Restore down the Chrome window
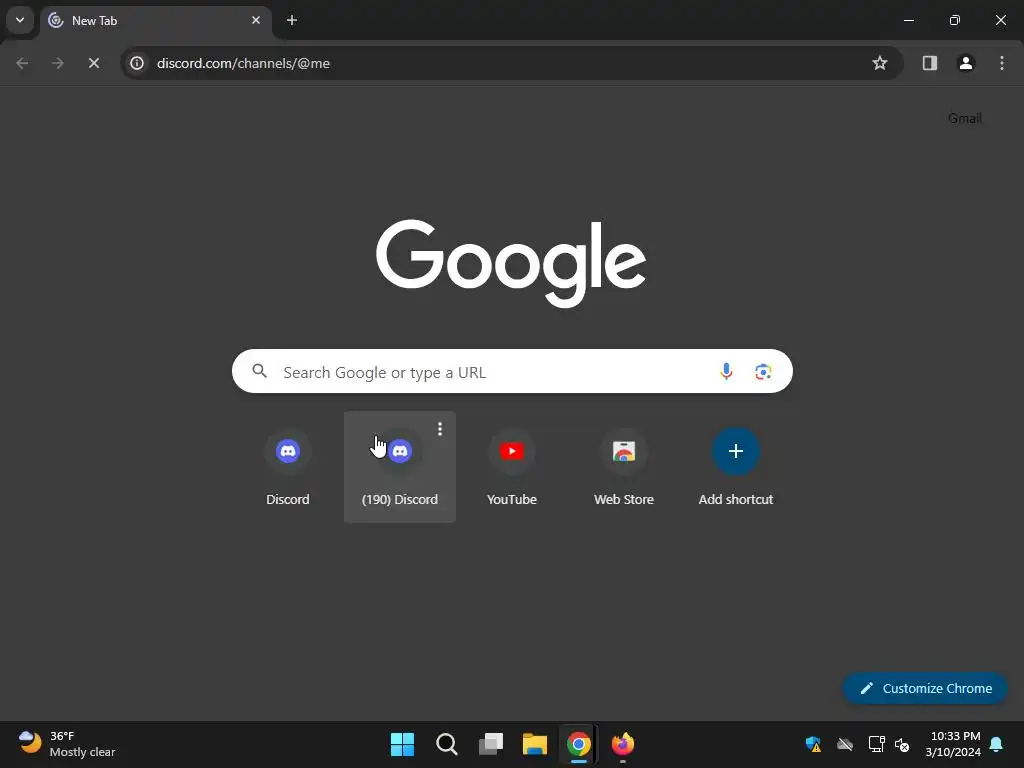This screenshot has width=1024, height=768. pyautogui.click(x=955, y=20)
